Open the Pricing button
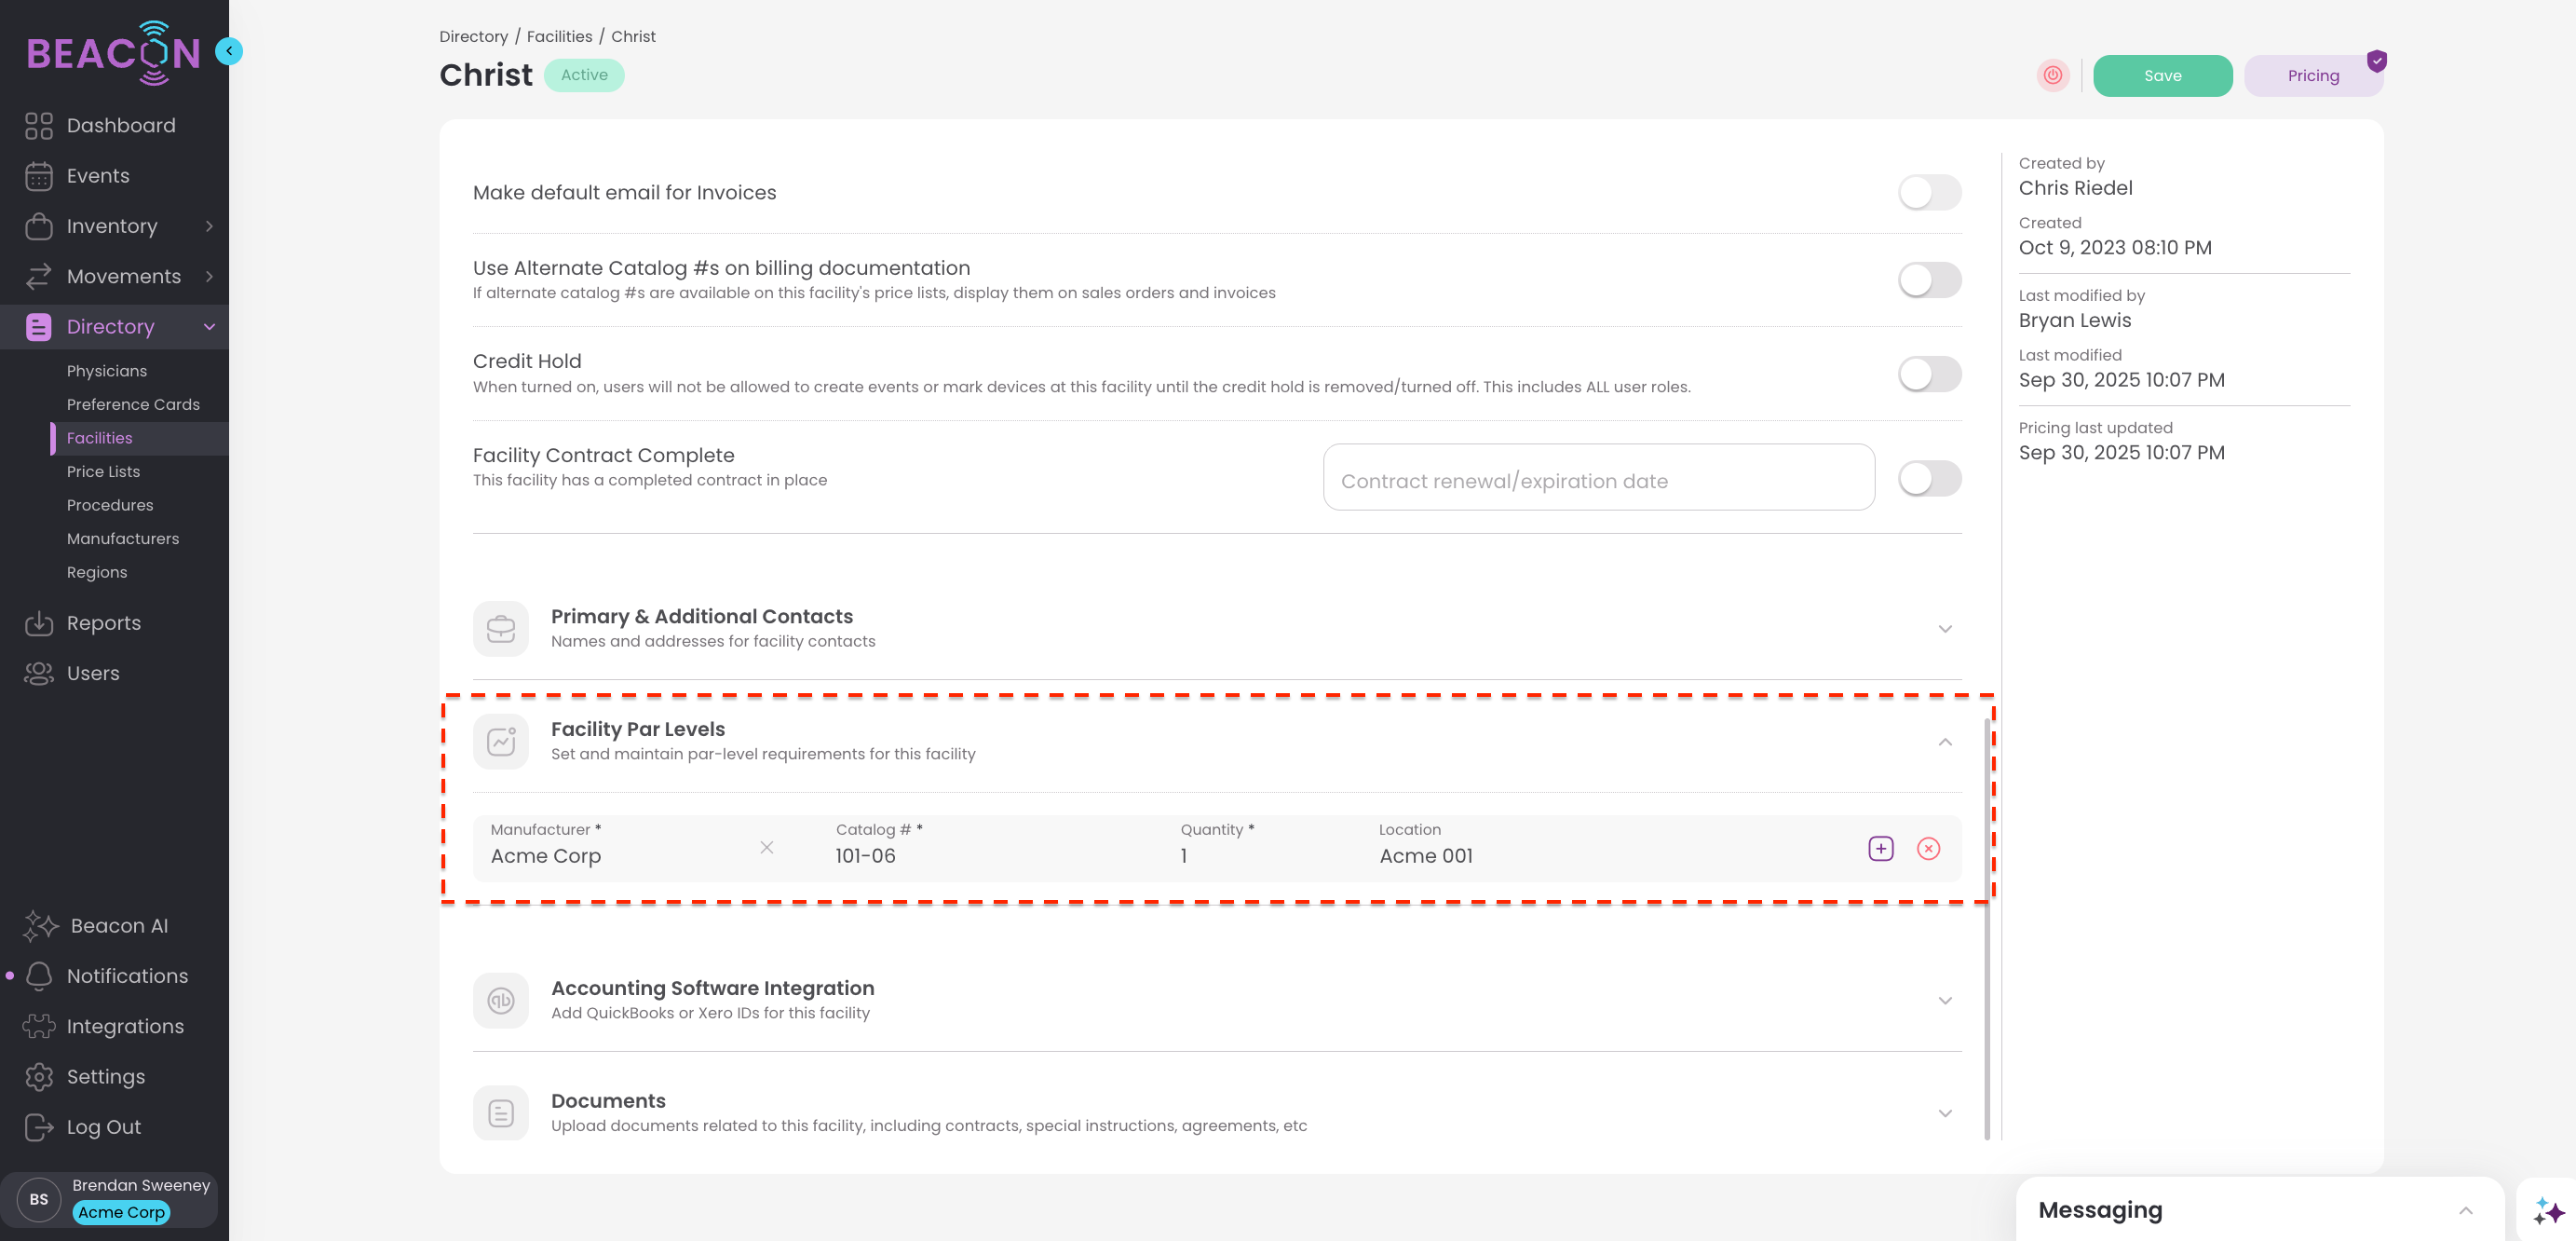The image size is (2576, 1241). point(2312,75)
